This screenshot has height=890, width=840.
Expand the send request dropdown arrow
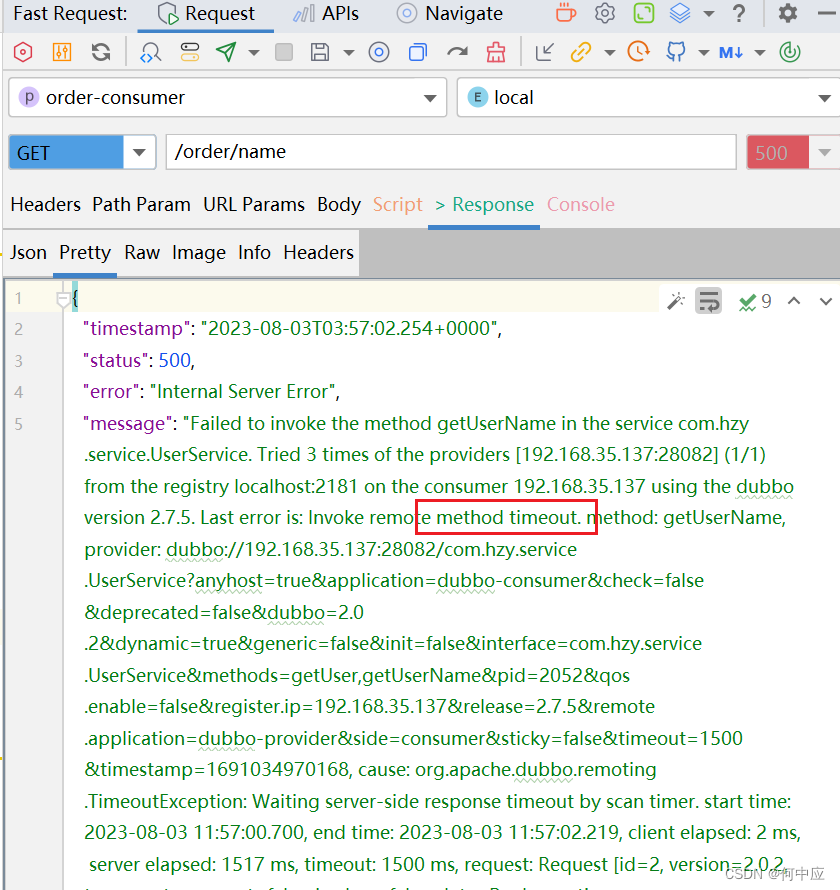click(254, 53)
